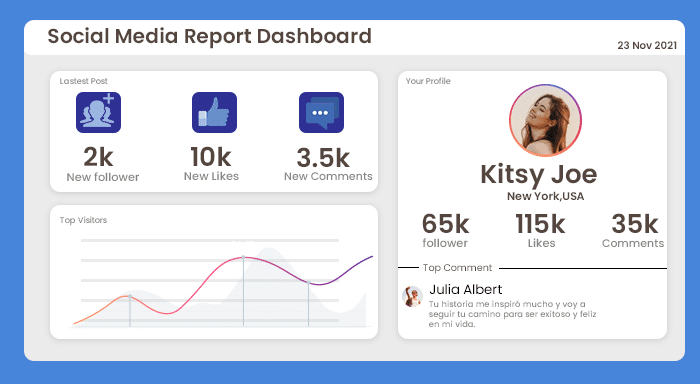Screen dimensions: 700x384
Task: Click the 23 Nov 2021 date
Action: tap(647, 46)
